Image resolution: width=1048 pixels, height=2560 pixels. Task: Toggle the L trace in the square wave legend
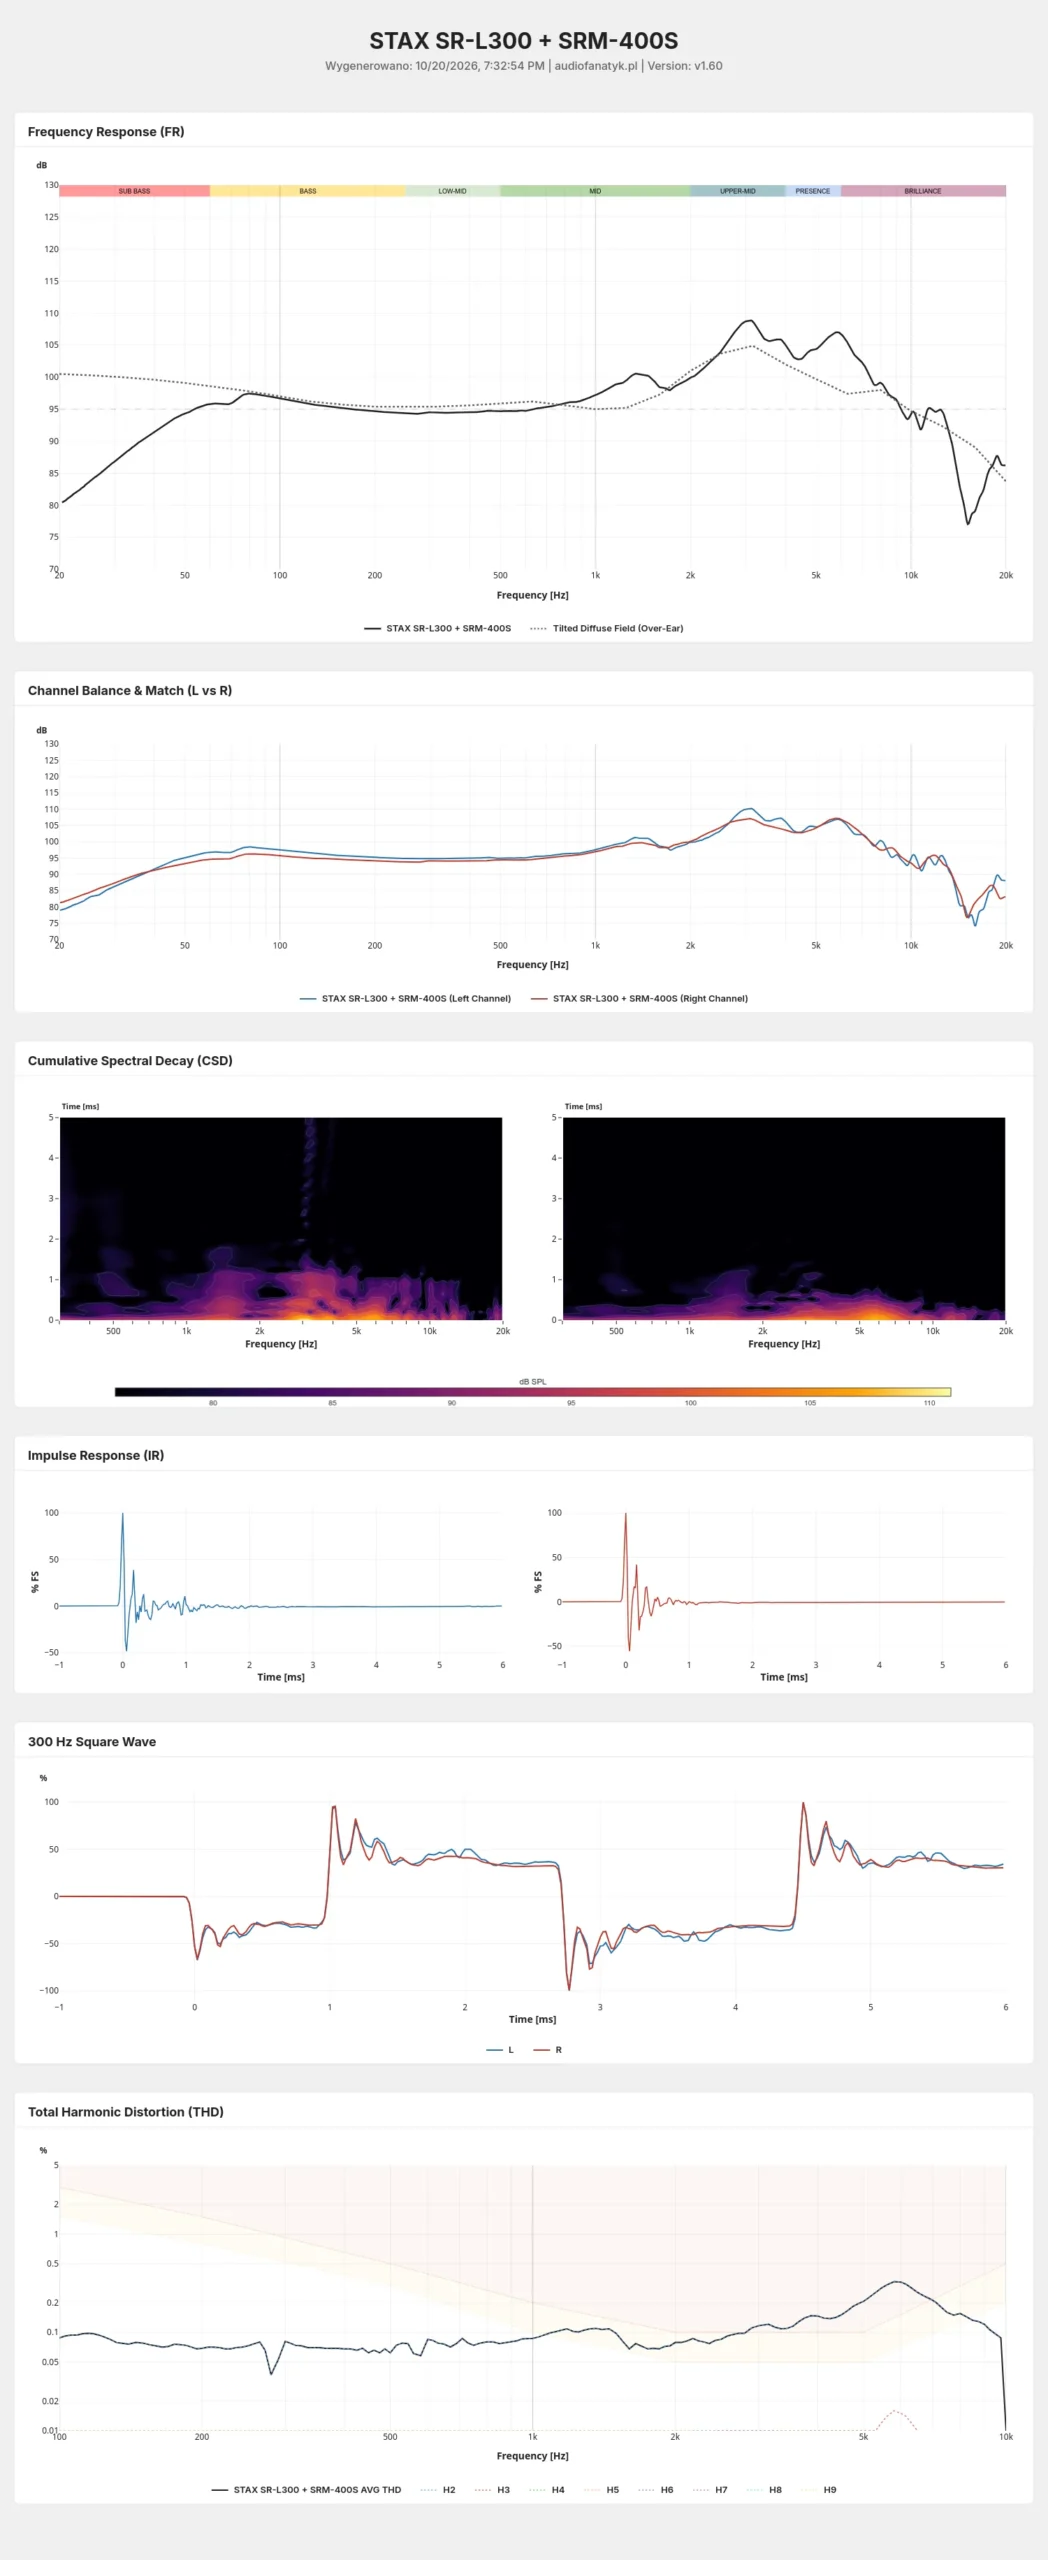point(500,2050)
